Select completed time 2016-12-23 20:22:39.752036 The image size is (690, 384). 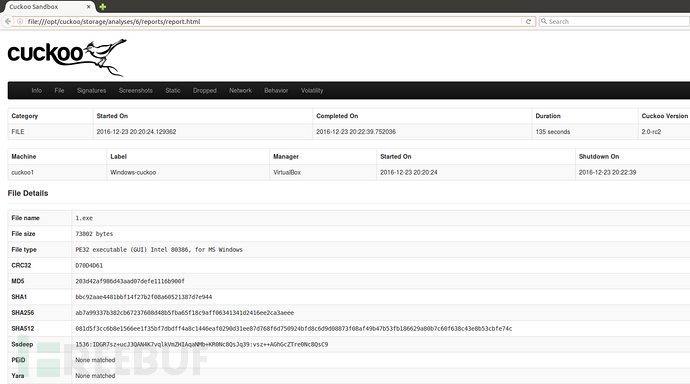pyautogui.click(x=356, y=132)
